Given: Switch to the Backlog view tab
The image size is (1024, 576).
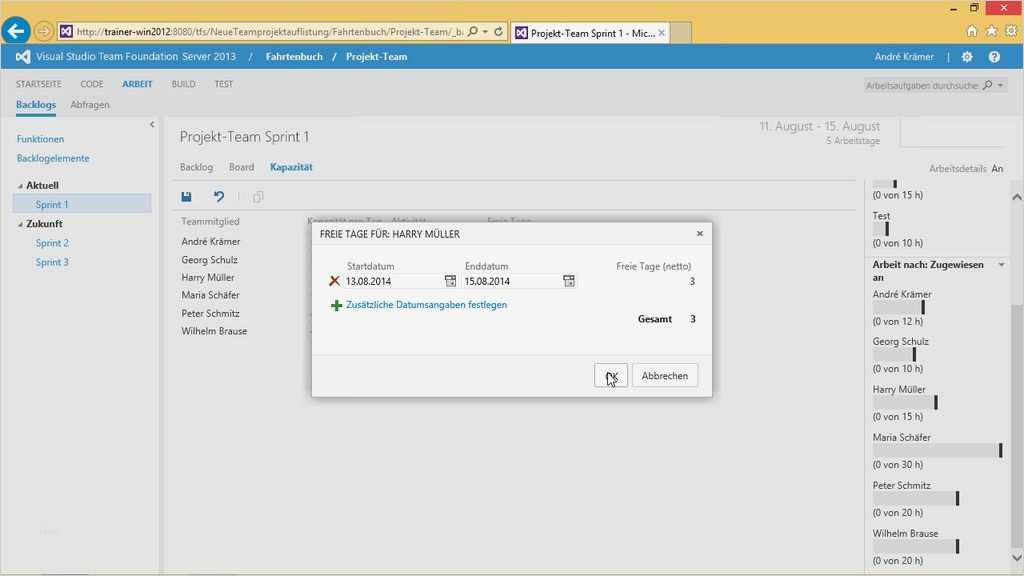Looking at the screenshot, I should [197, 167].
